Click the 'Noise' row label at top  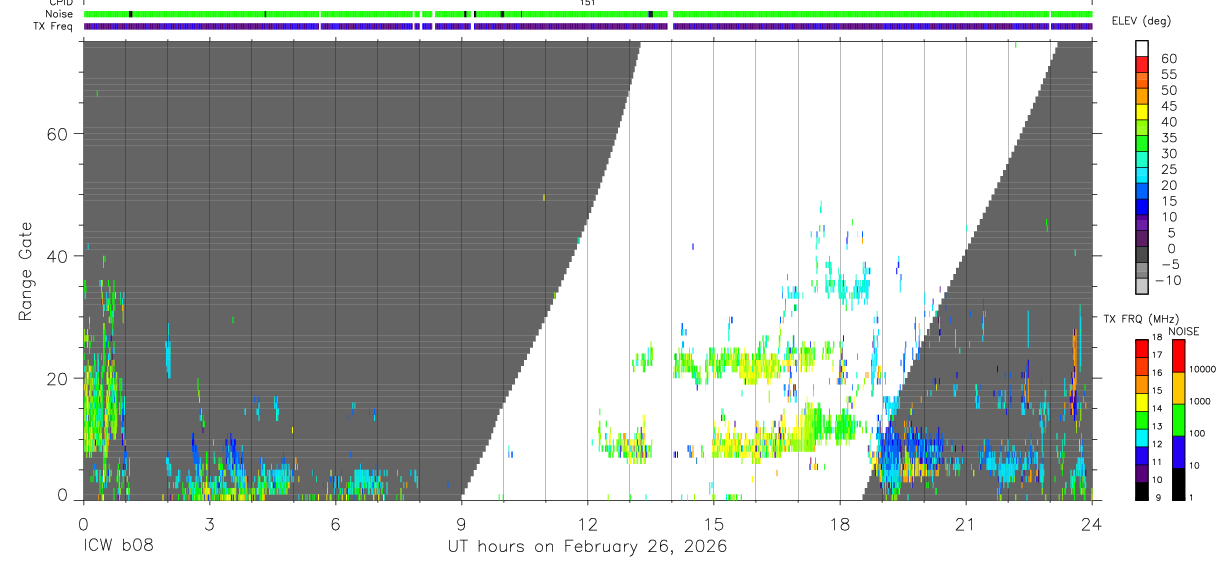(60, 14)
